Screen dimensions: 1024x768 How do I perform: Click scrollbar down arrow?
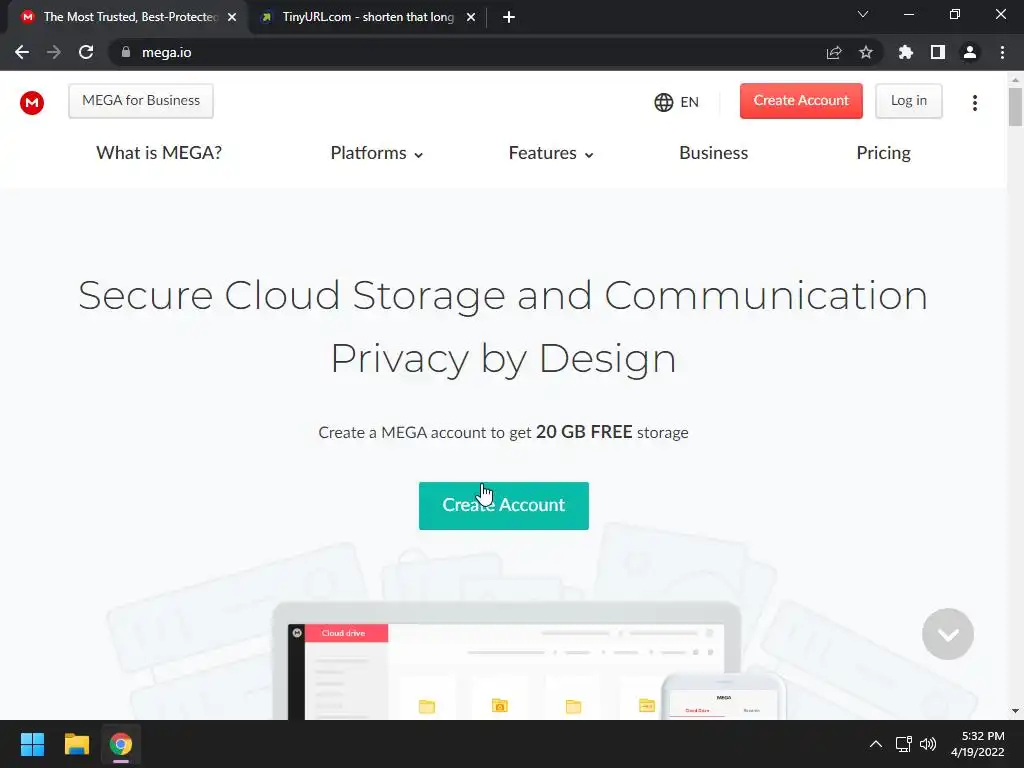point(1014,711)
